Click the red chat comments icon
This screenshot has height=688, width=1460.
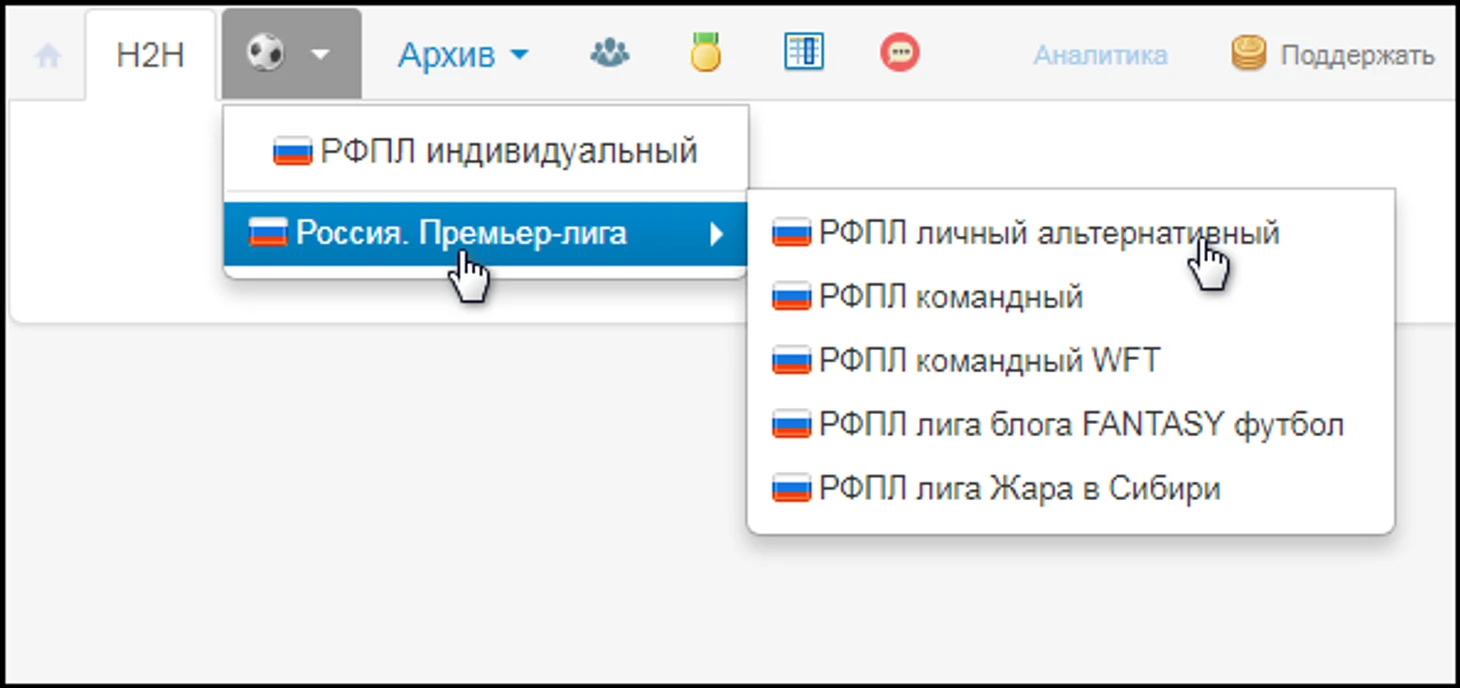pyautogui.click(x=898, y=50)
